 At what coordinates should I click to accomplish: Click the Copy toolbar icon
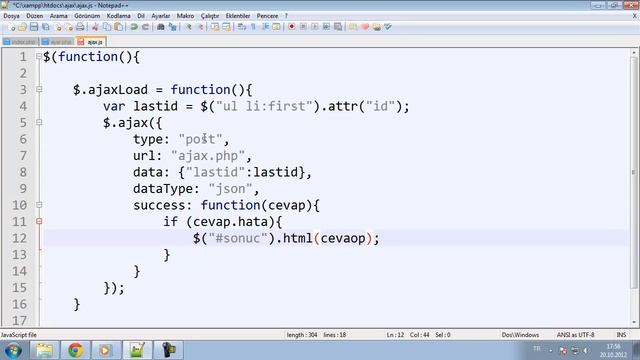click(x=107, y=27)
